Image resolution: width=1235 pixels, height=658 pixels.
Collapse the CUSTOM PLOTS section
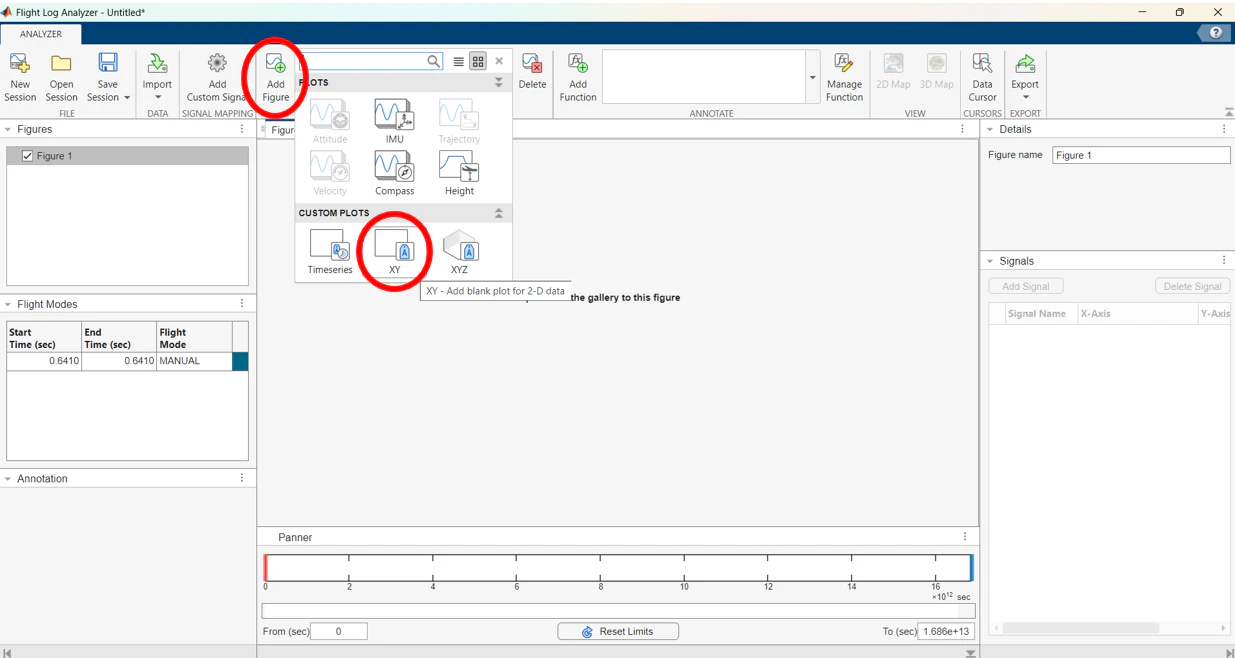[x=498, y=213]
